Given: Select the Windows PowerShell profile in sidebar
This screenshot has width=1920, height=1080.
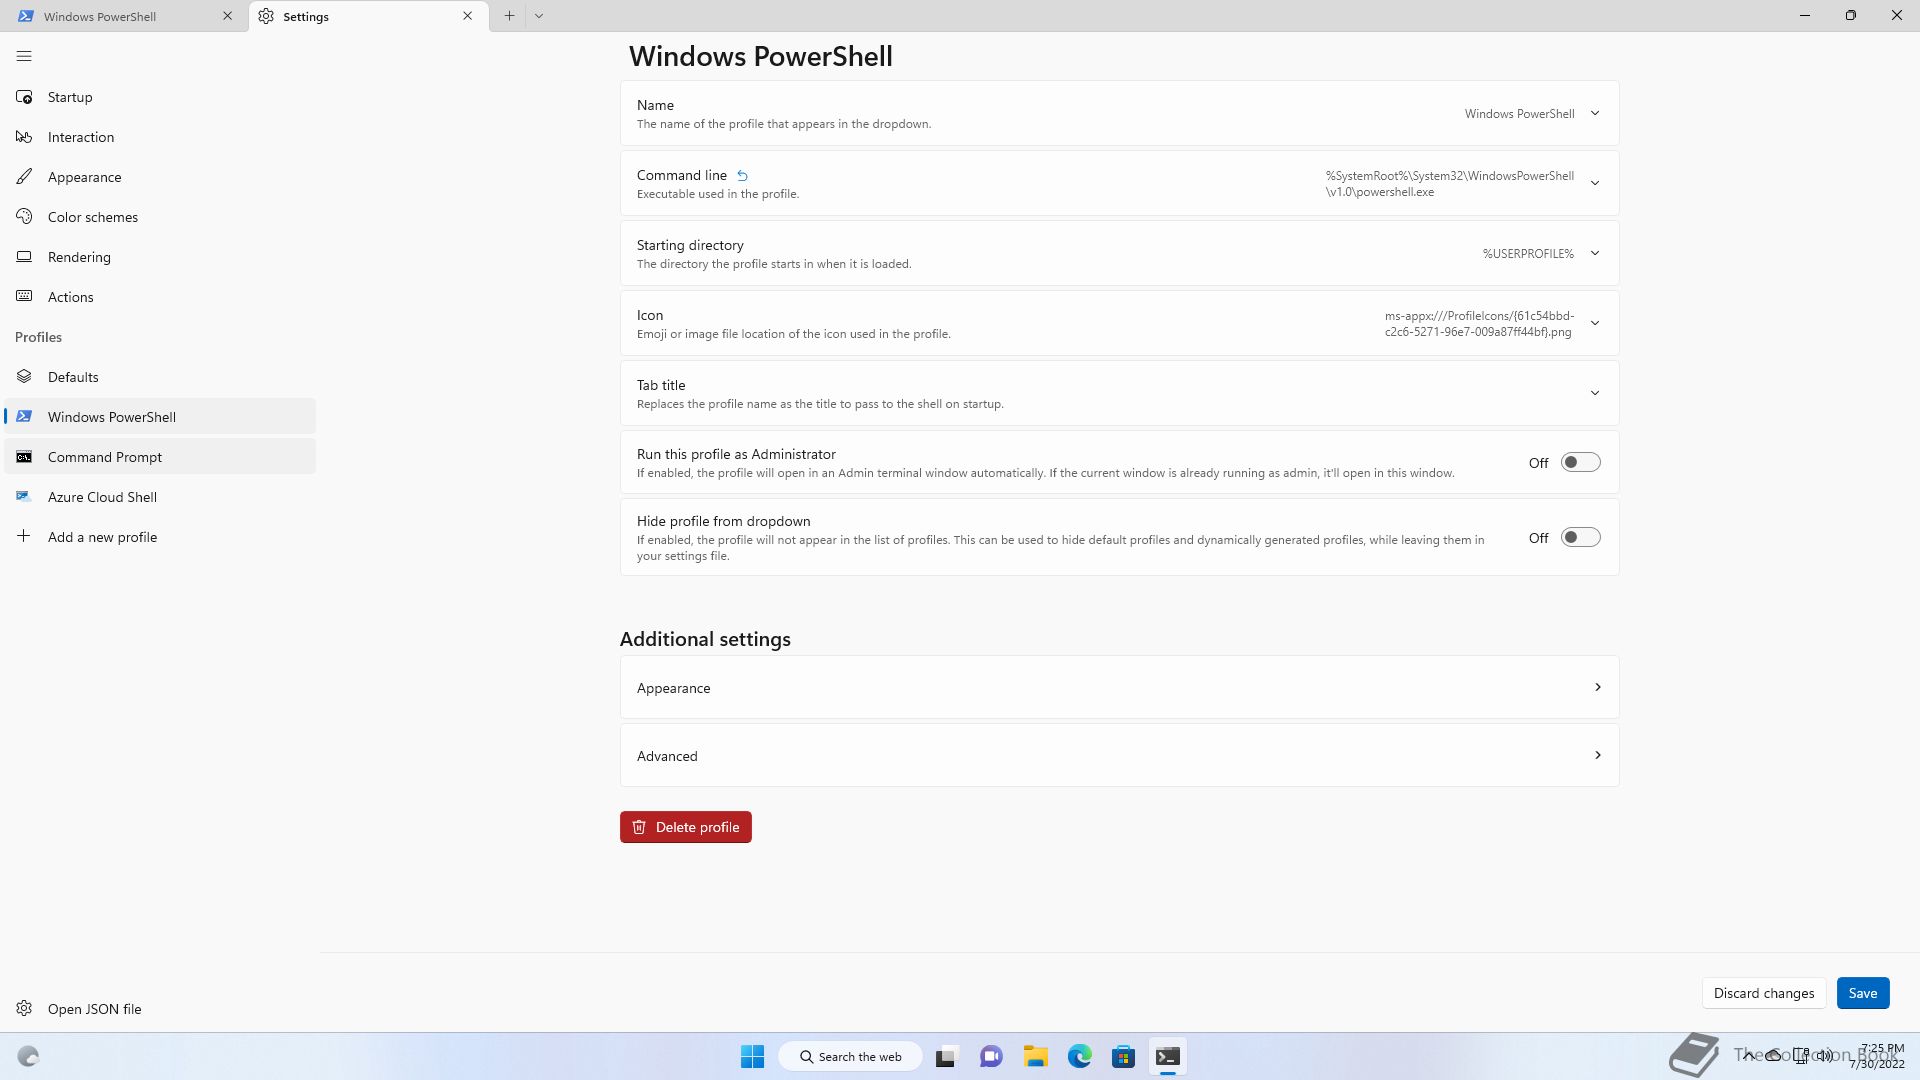Looking at the screenshot, I should click(x=160, y=417).
